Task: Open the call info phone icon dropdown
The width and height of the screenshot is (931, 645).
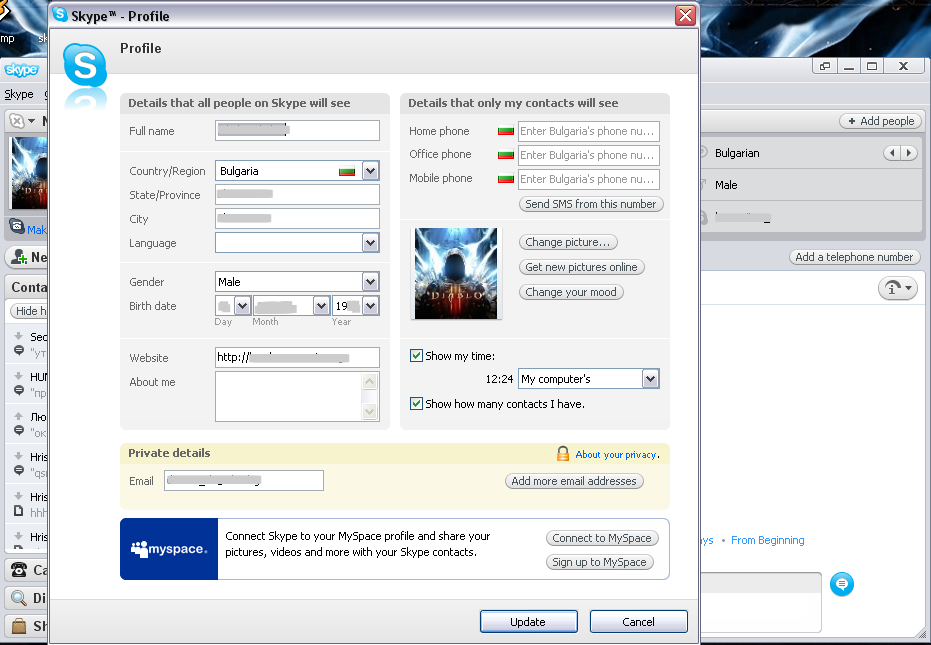Action: [x=897, y=289]
